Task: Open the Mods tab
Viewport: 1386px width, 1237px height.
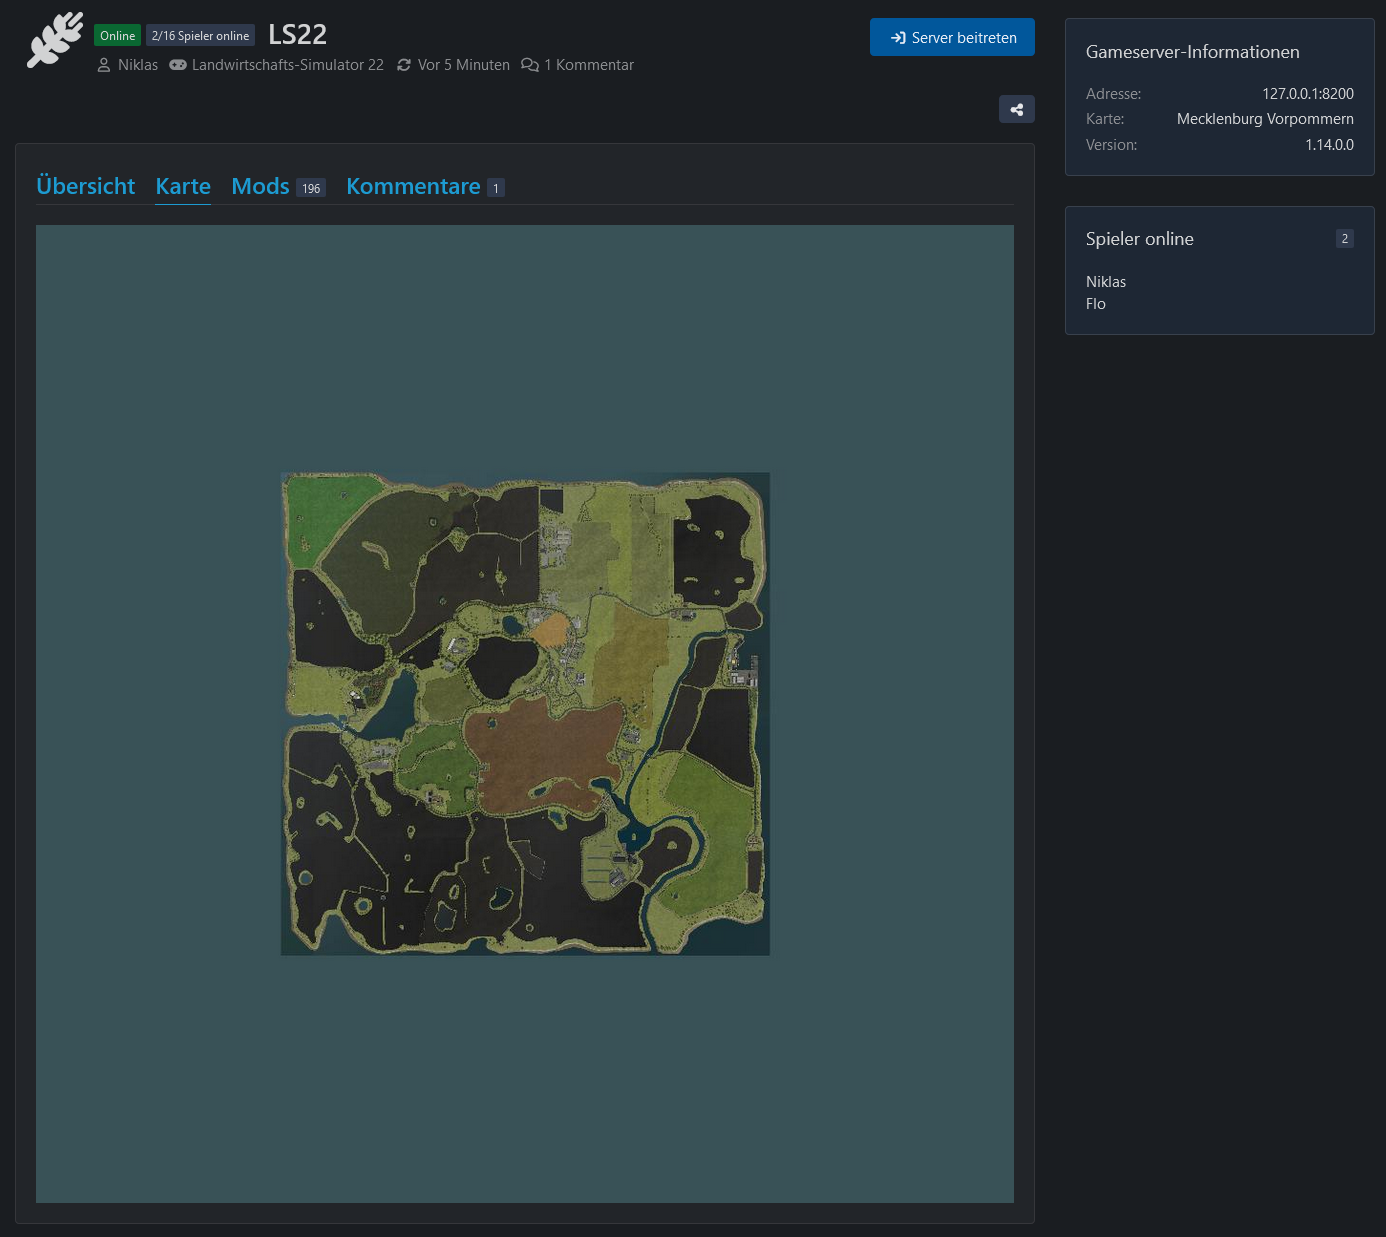Action: [x=260, y=186]
